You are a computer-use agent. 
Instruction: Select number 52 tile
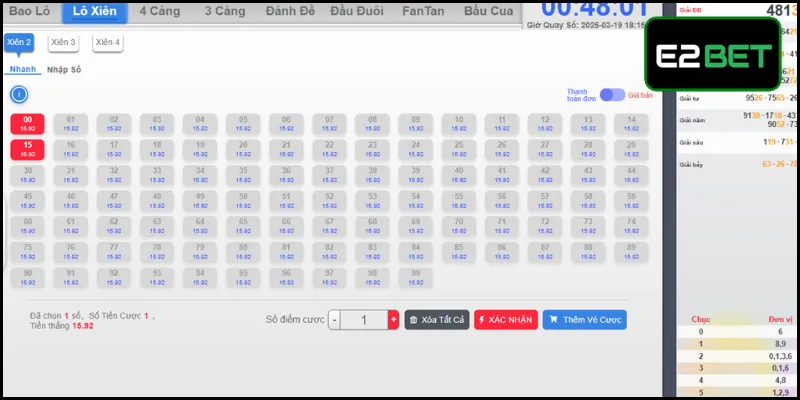pos(330,201)
